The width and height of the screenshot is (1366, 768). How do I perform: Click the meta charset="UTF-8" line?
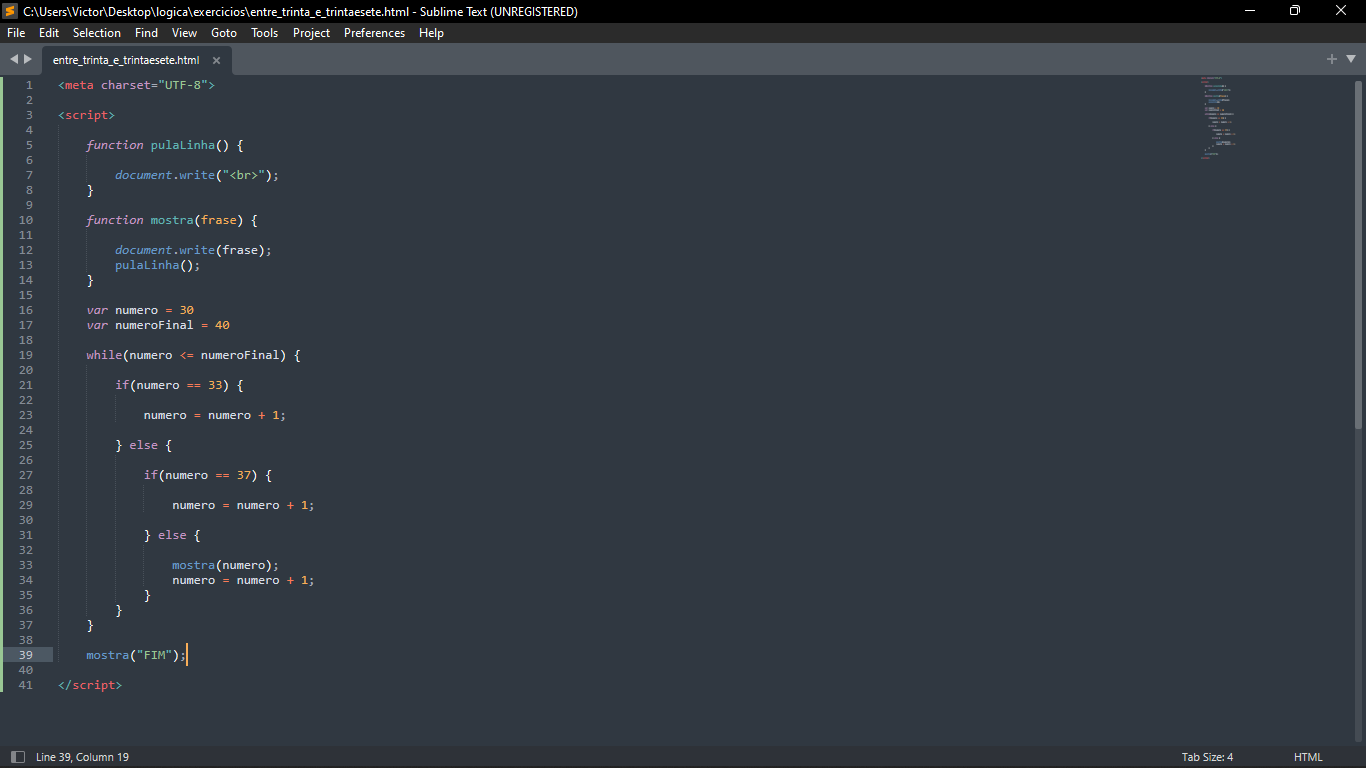136,85
